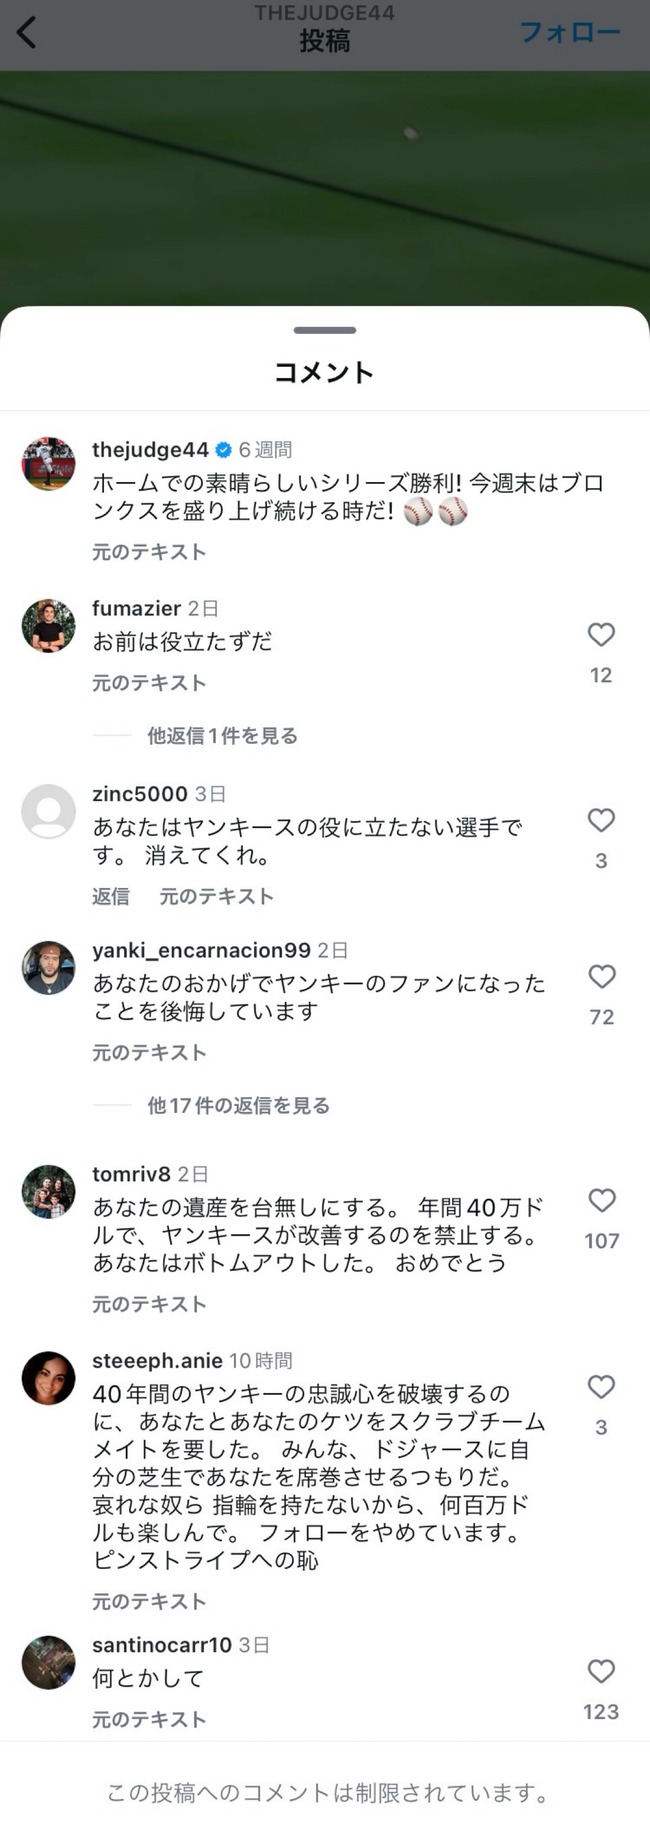Tap 返信 under zinc5000's comment

pyautogui.click(x=111, y=897)
